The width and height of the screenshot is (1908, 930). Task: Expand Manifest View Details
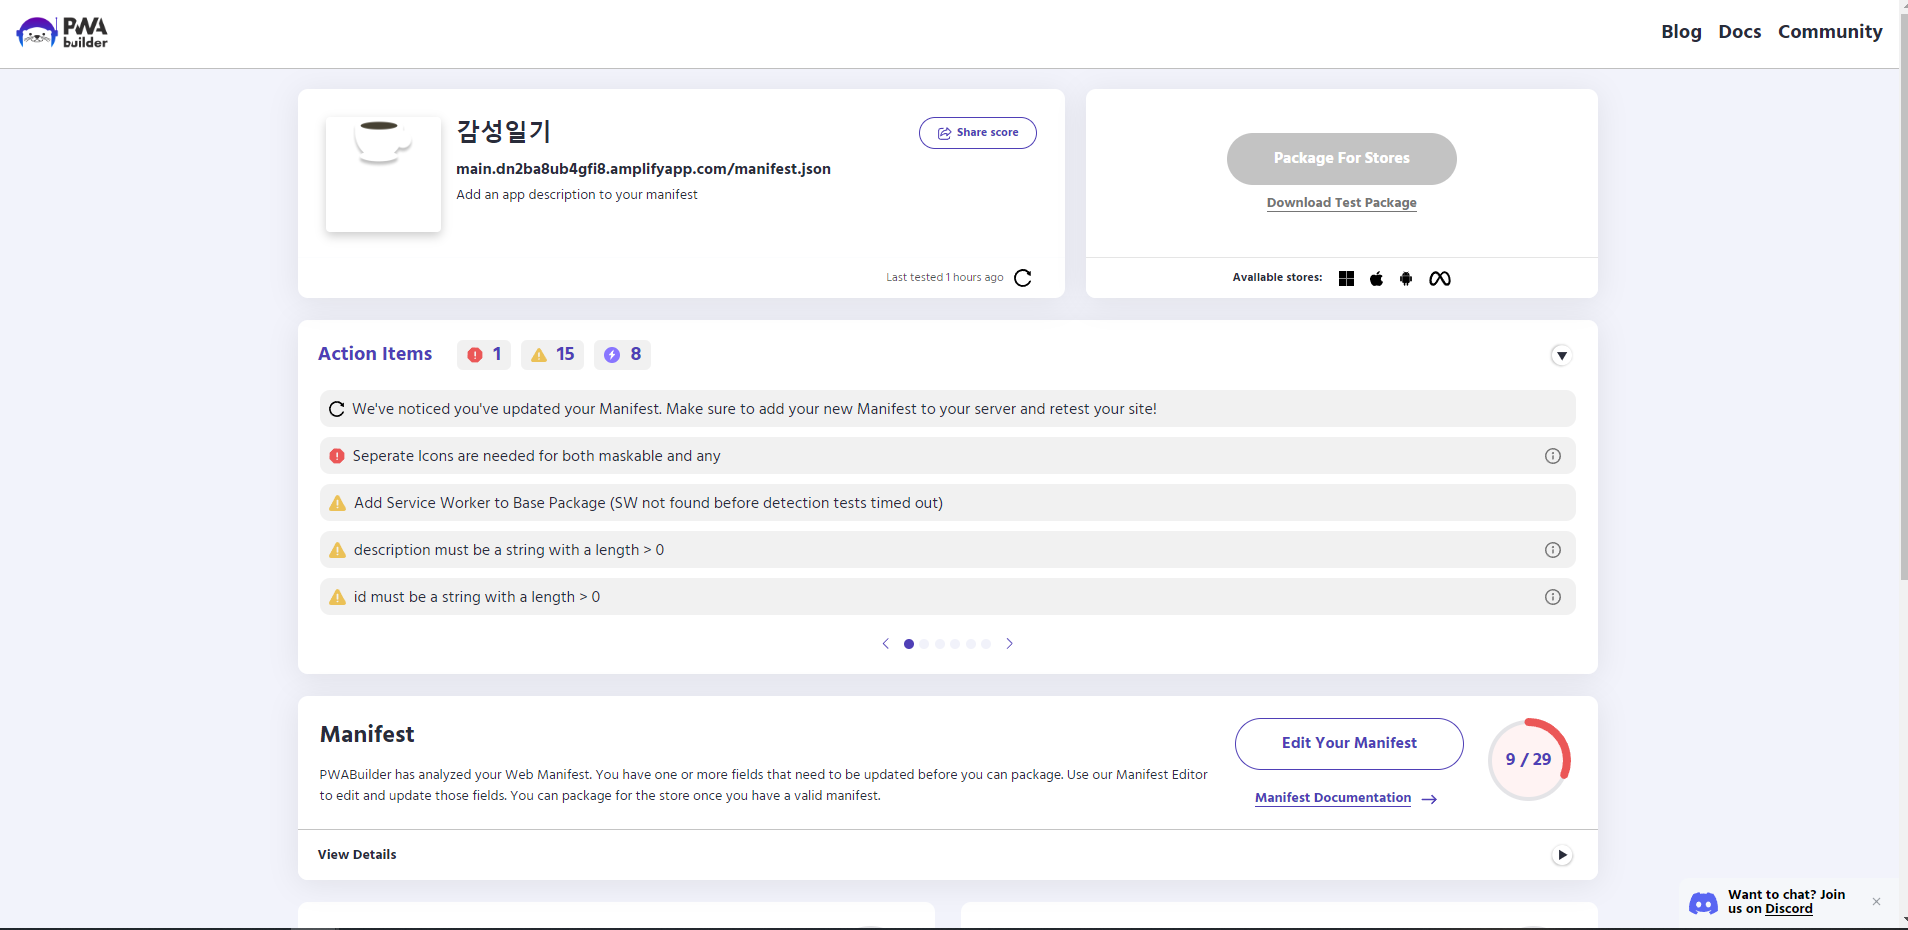(x=1561, y=855)
